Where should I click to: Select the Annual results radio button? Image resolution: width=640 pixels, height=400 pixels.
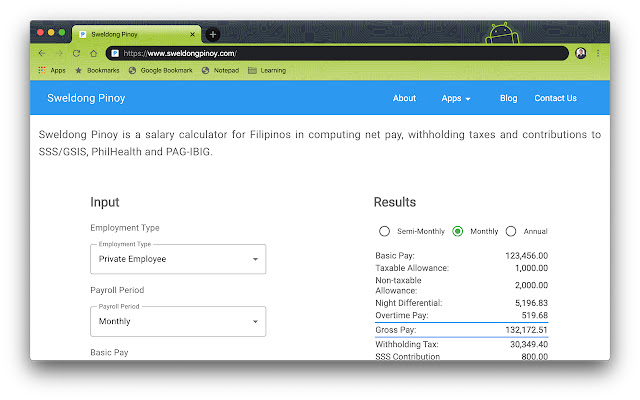511,231
